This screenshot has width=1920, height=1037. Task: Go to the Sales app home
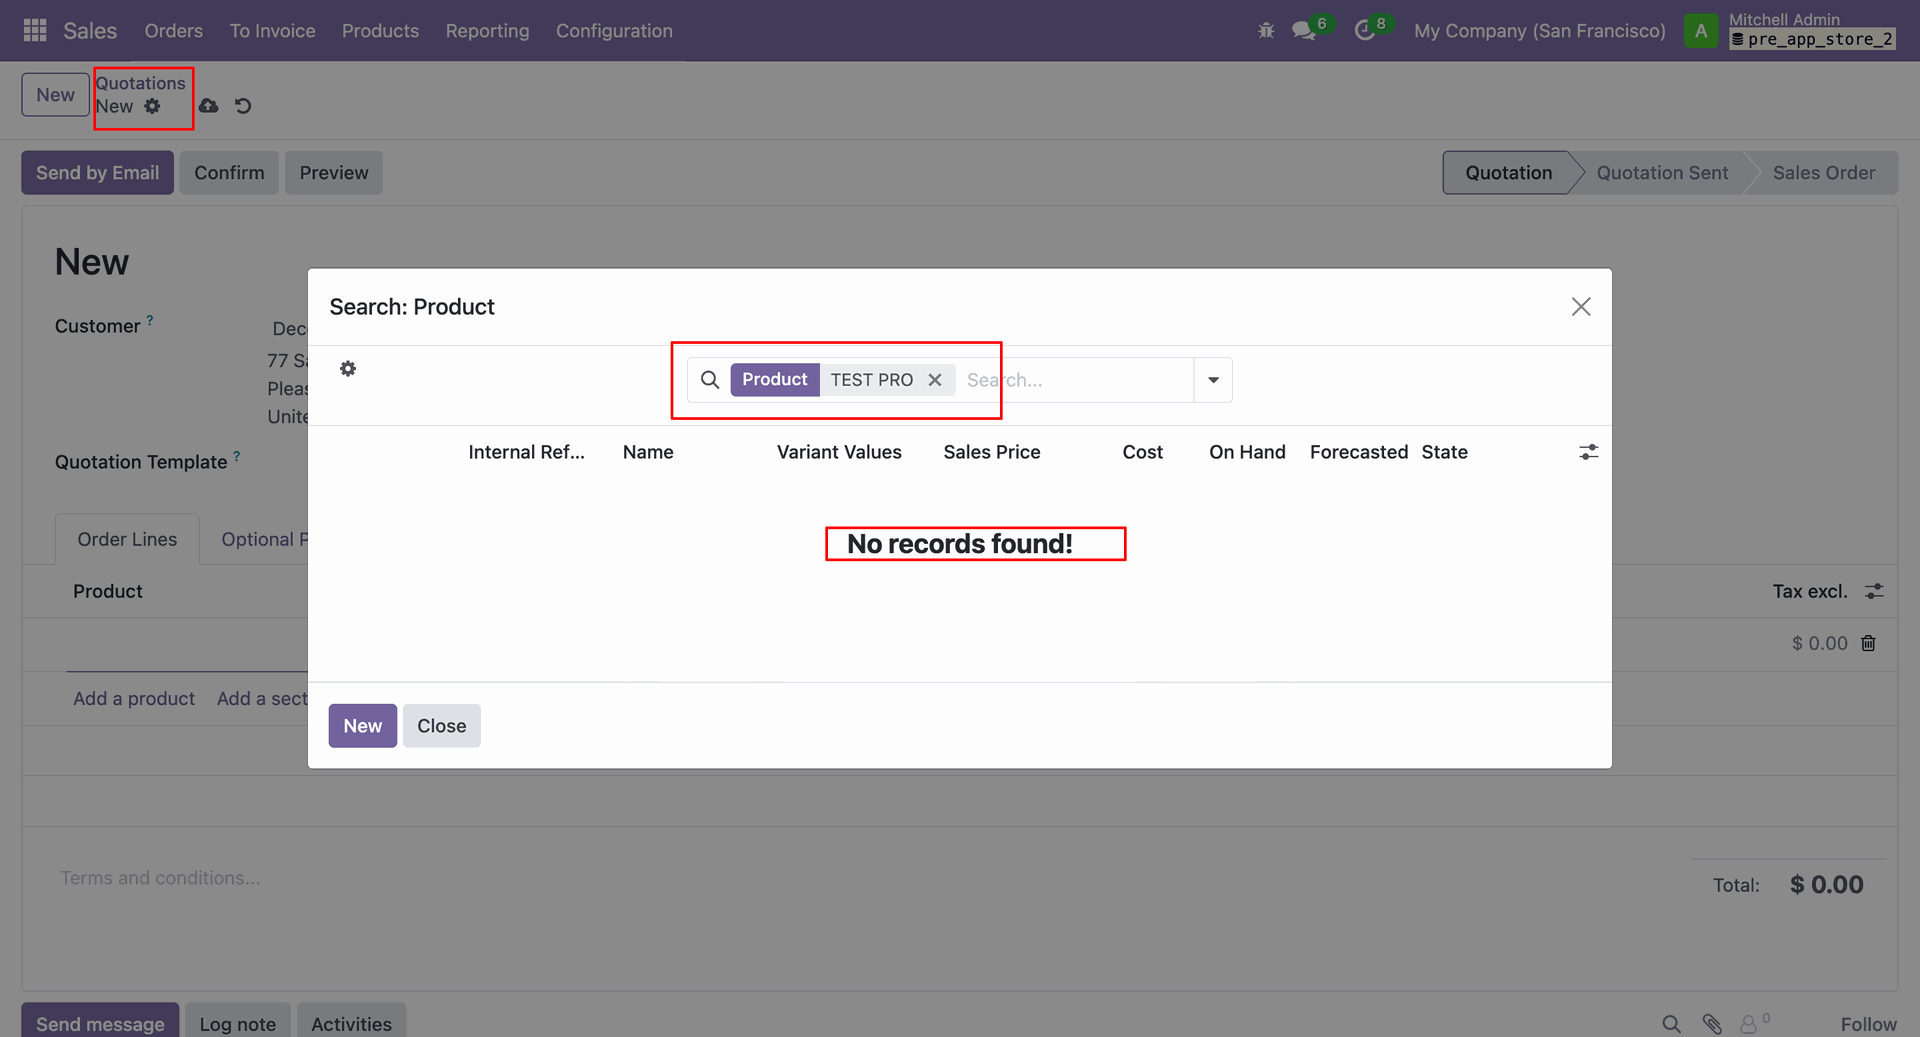[x=90, y=31]
